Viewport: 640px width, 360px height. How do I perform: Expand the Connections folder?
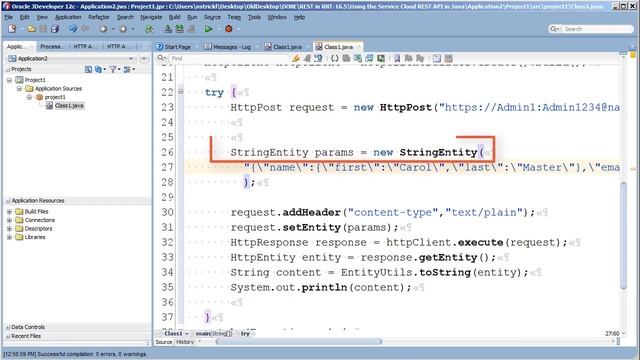coord(9,220)
